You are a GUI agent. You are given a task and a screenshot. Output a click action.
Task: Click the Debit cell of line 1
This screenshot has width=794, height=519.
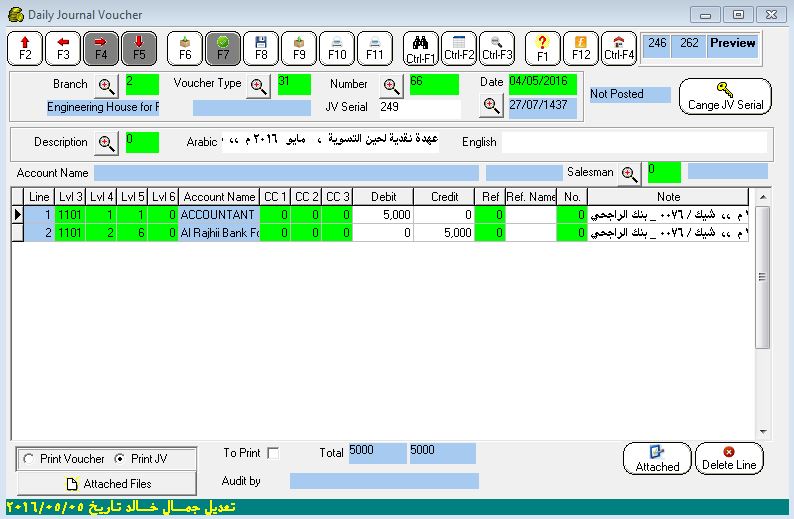coord(383,214)
